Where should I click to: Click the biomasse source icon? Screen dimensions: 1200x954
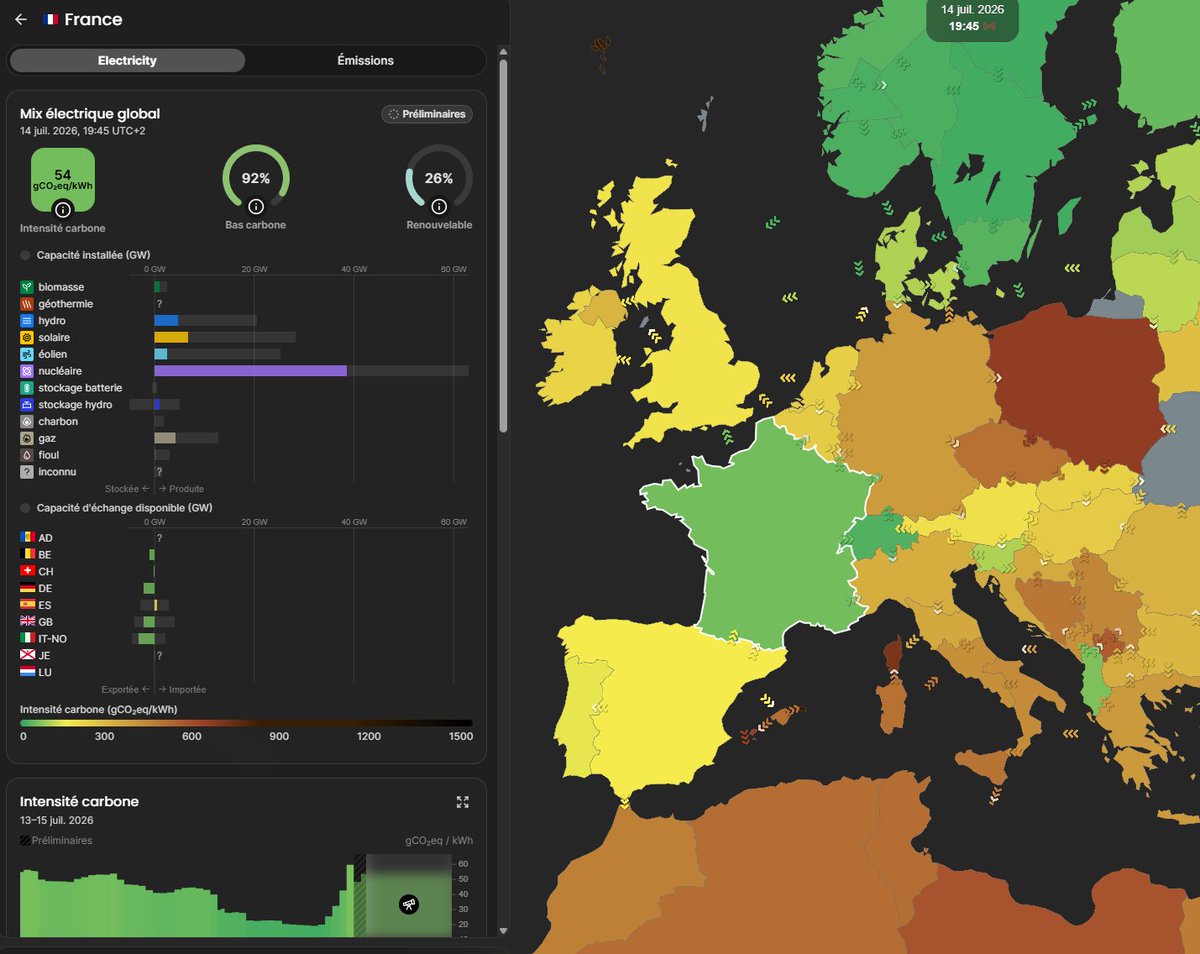(27, 287)
